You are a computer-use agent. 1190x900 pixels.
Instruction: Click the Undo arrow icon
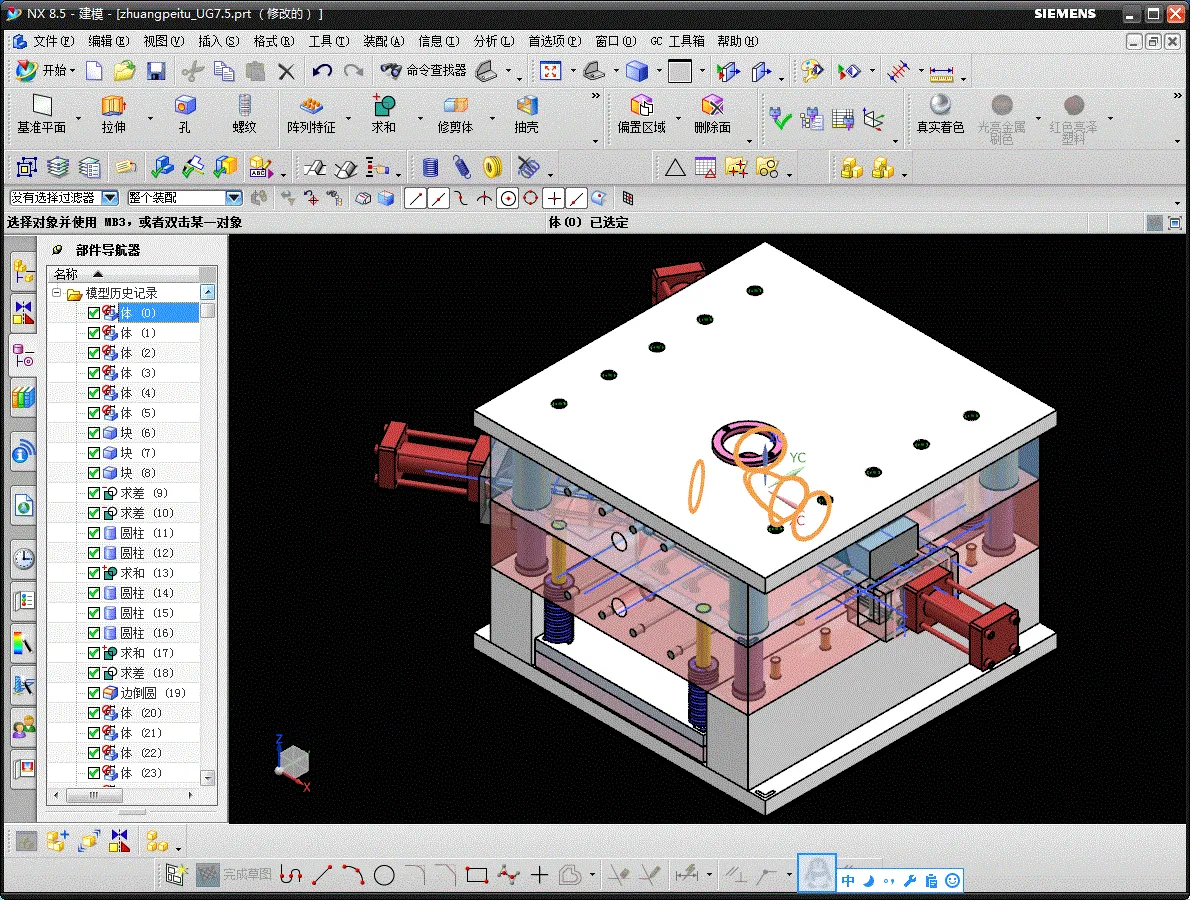[322, 71]
